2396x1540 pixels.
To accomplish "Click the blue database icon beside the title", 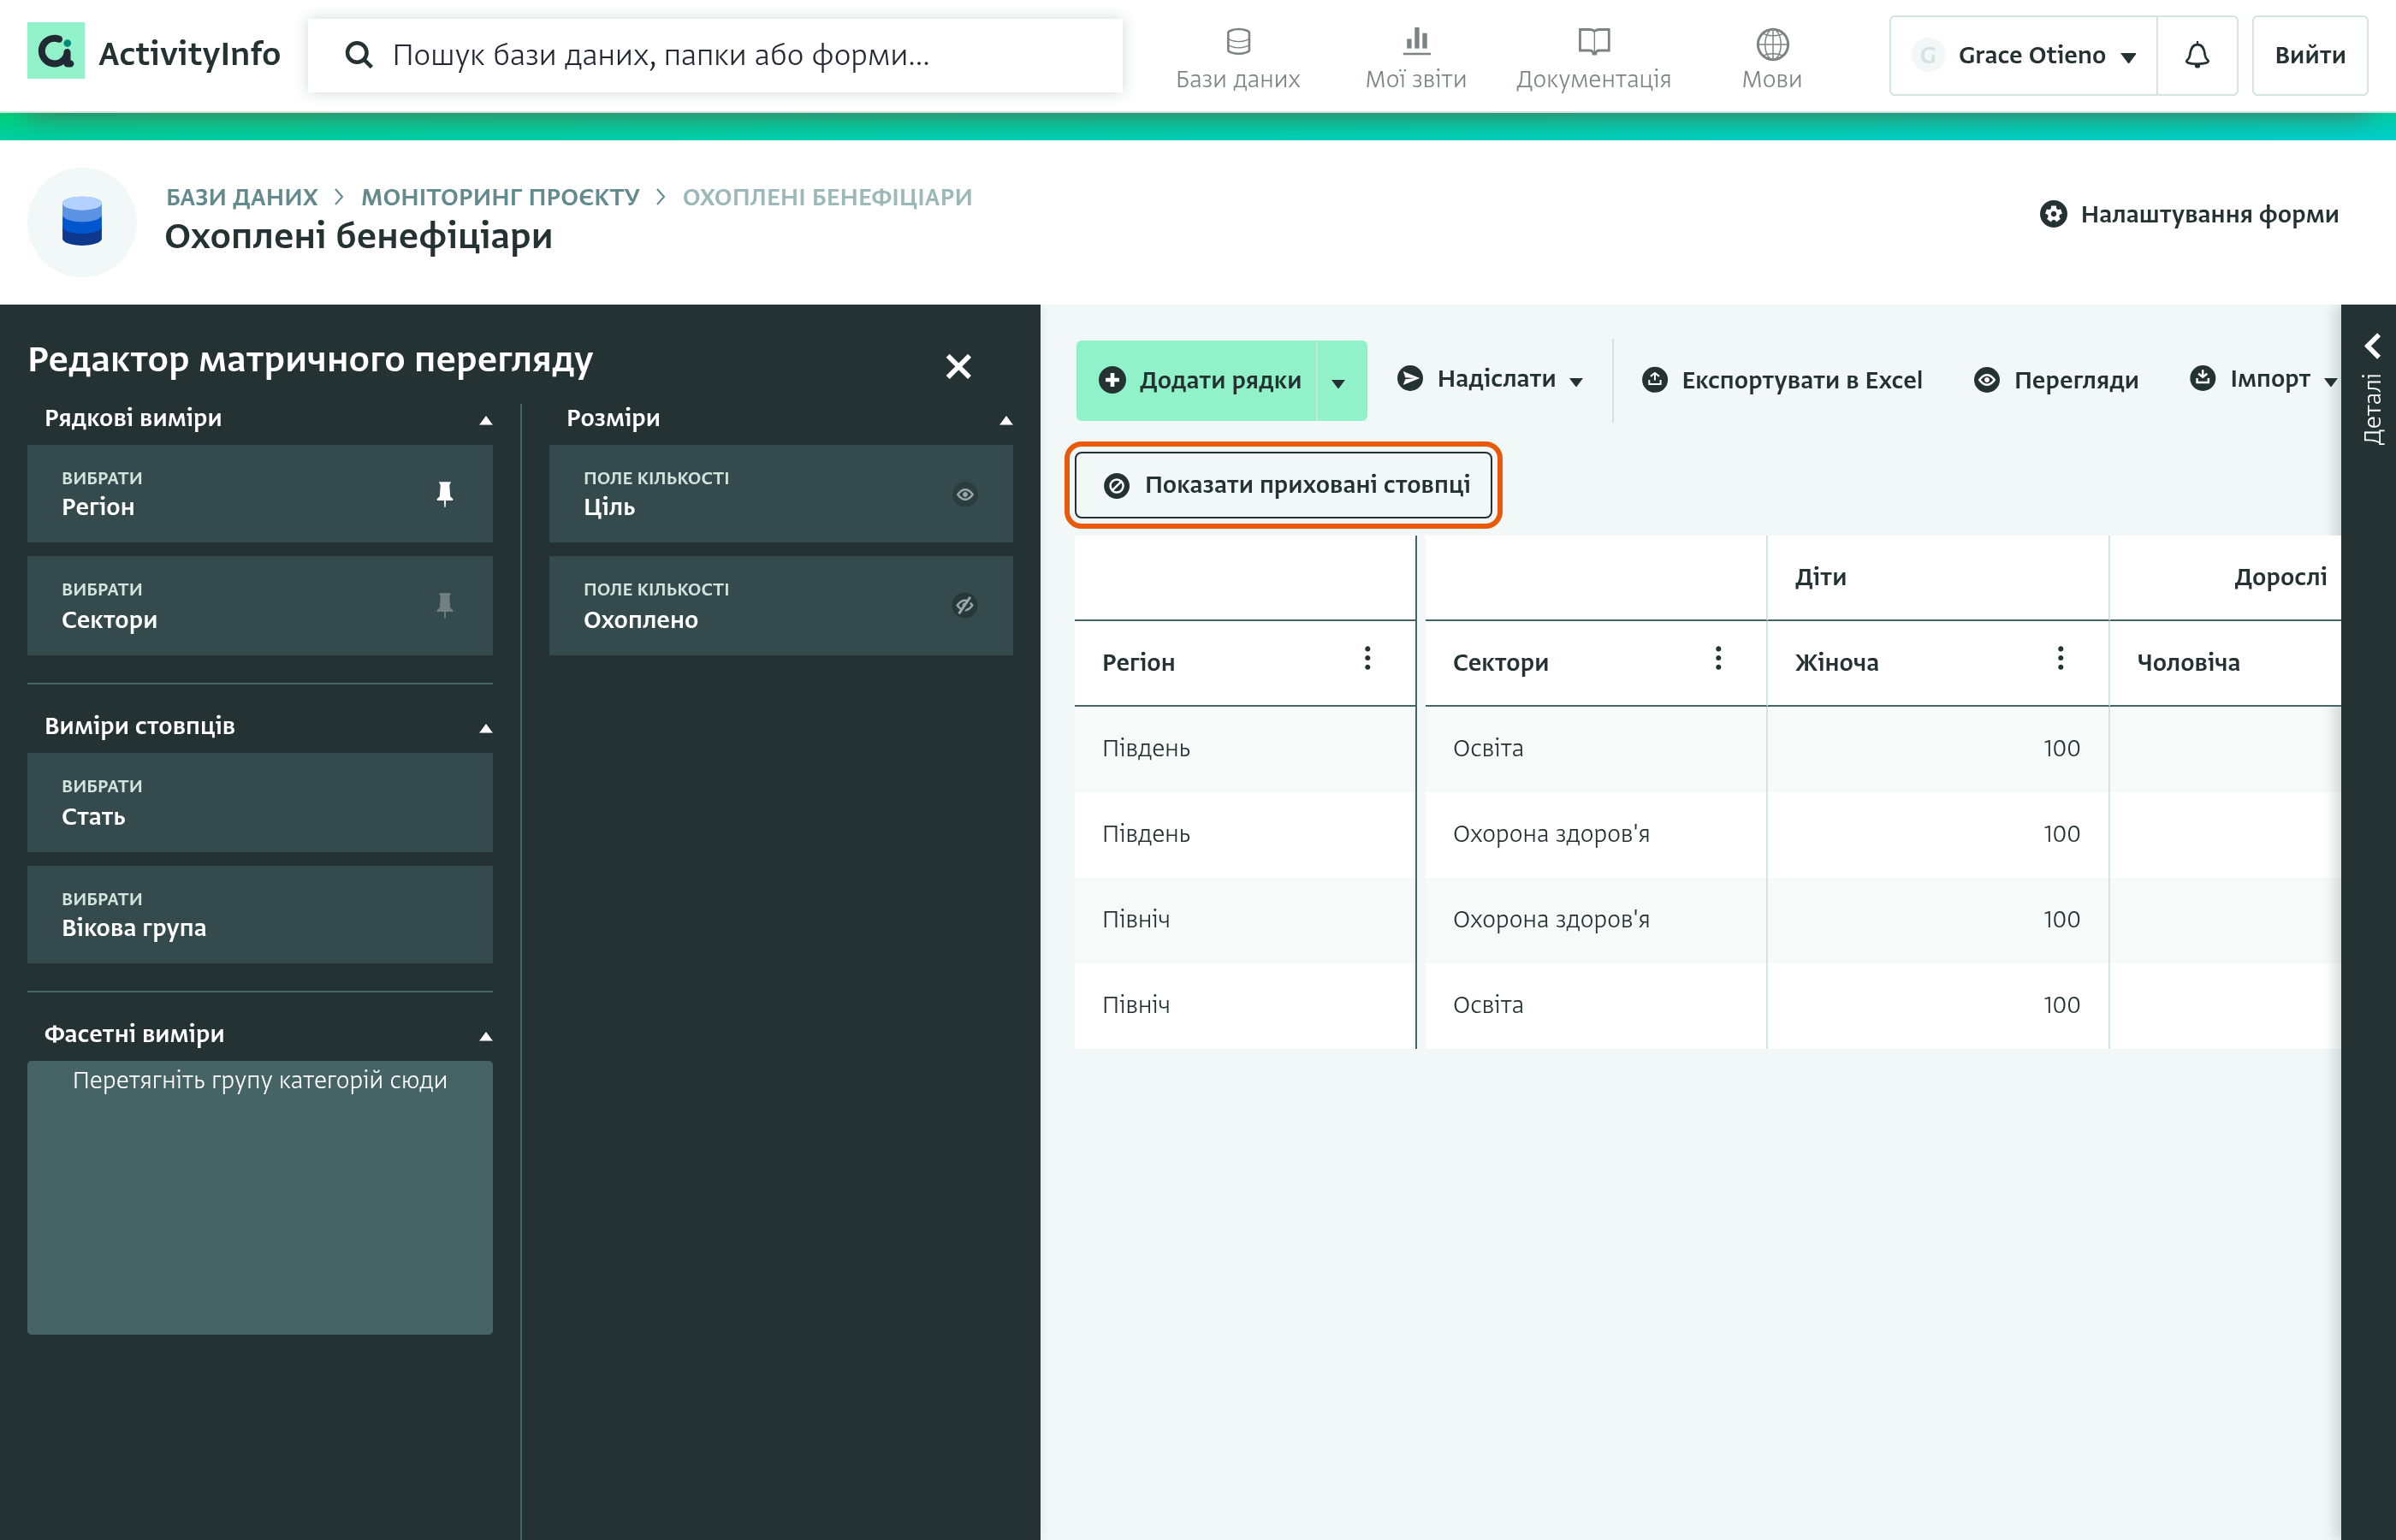I will pos(82,222).
